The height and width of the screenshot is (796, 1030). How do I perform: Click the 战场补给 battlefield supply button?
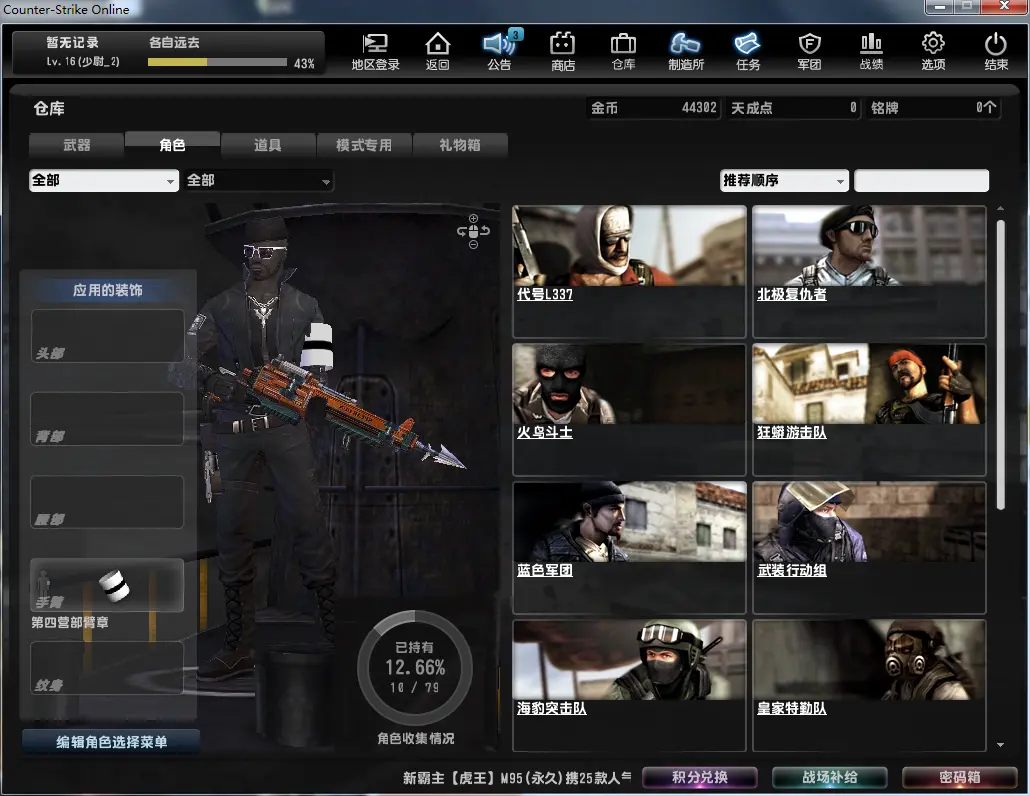830,778
